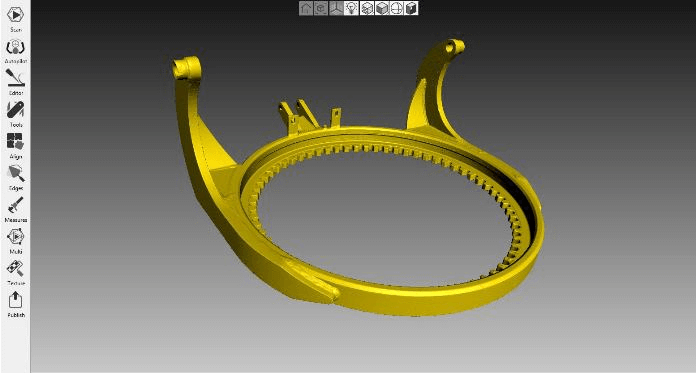Click the Publish export icon
The image size is (696, 373).
[15, 300]
